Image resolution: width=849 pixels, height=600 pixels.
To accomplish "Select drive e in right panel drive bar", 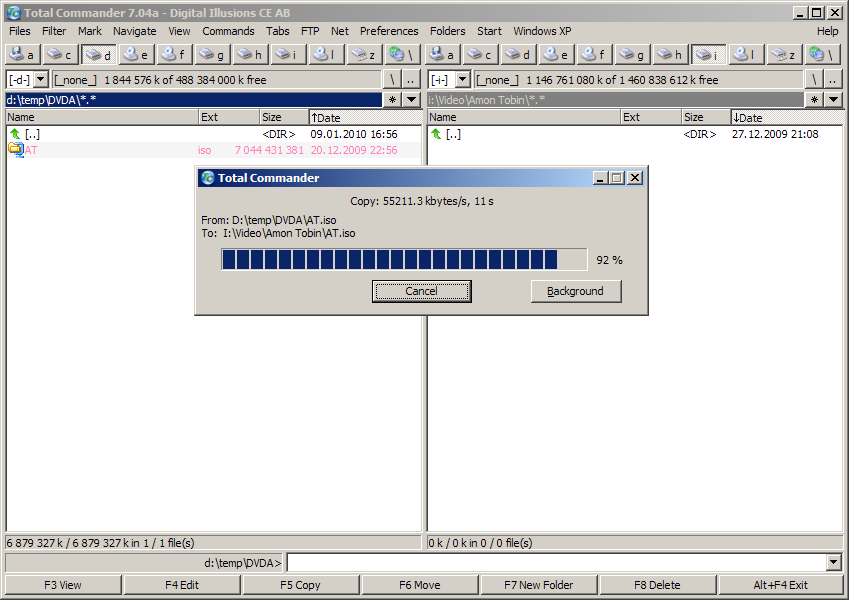I will 557,55.
